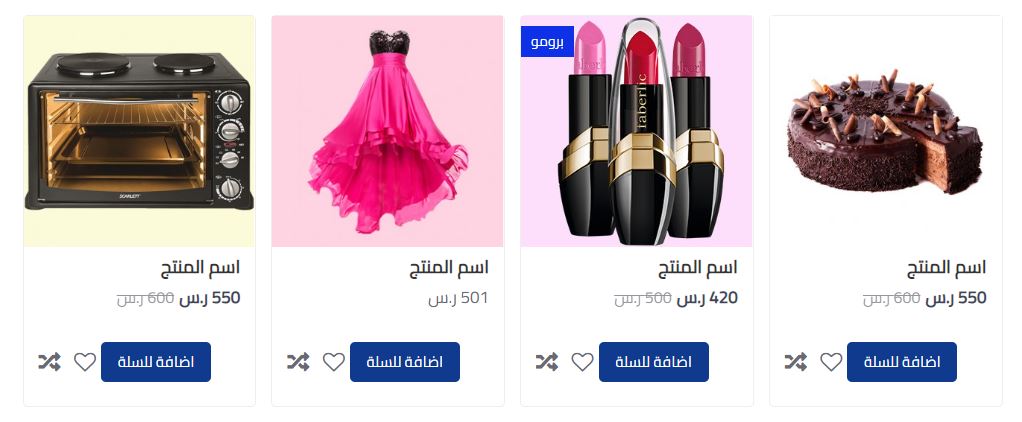
Task: Click the blue promo badge on lipstick
Action: coord(548,42)
